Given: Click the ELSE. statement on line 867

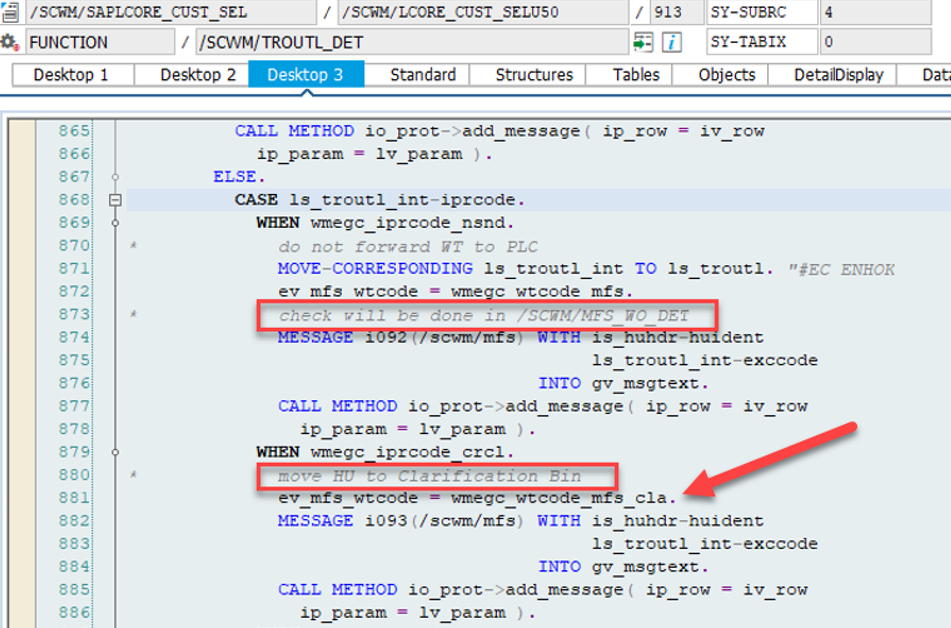Looking at the screenshot, I should (x=239, y=177).
